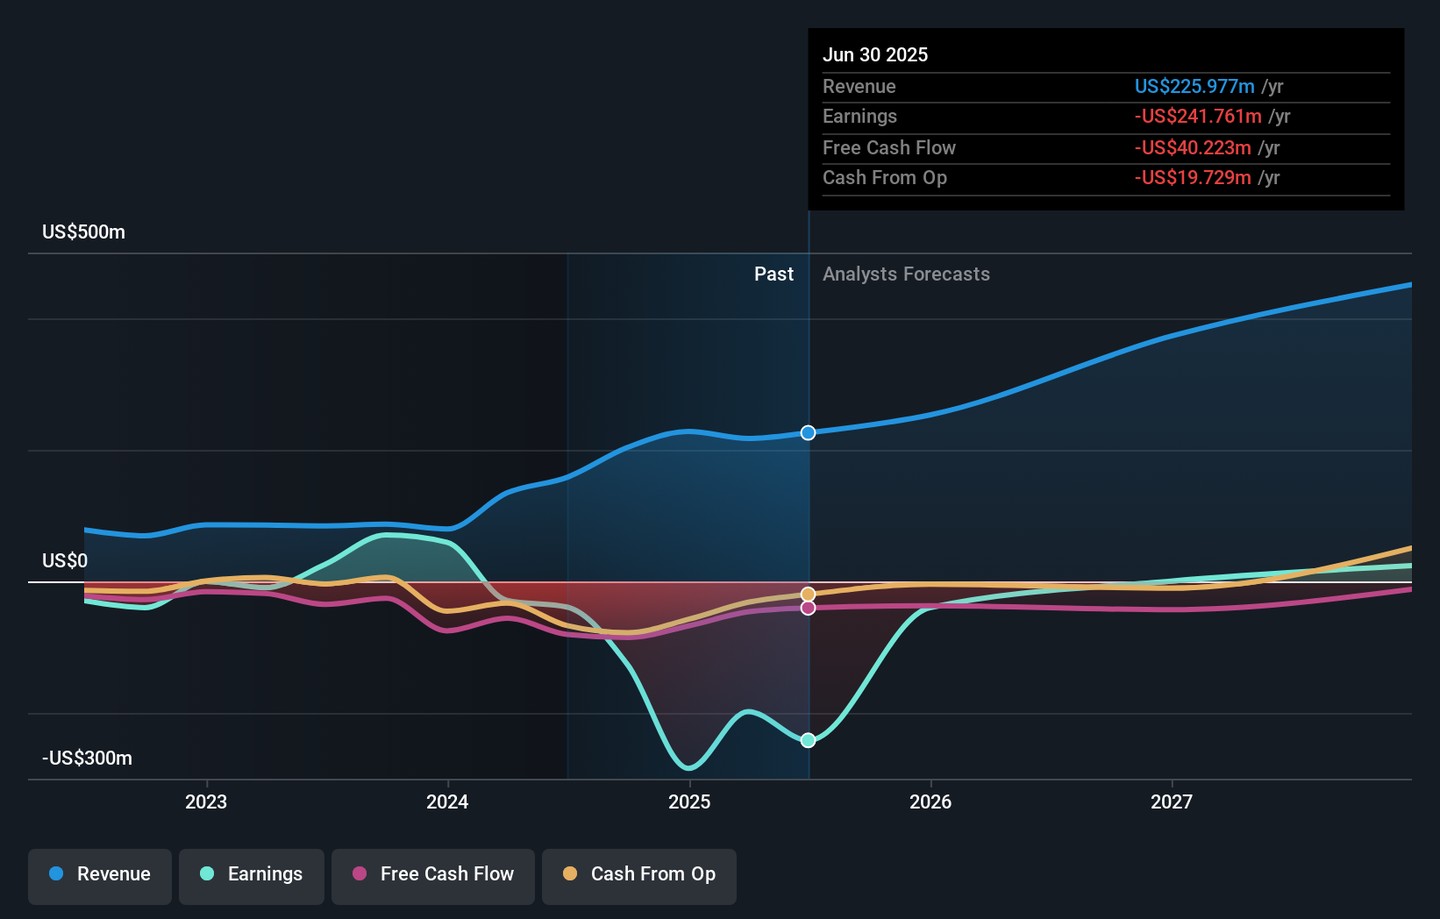Image resolution: width=1440 pixels, height=919 pixels.
Task: Click the 2025 x-axis tick label
Action: coord(689,802)
